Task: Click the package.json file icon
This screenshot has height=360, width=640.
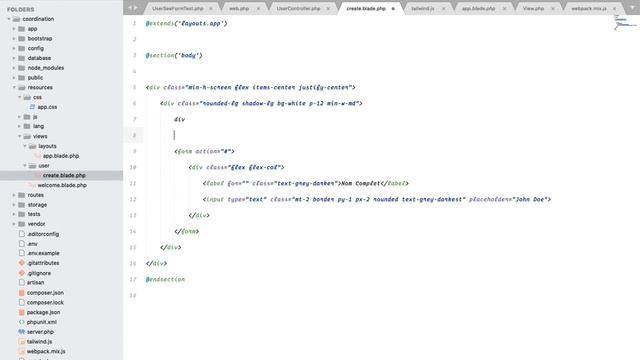Action: pos(22,312)
